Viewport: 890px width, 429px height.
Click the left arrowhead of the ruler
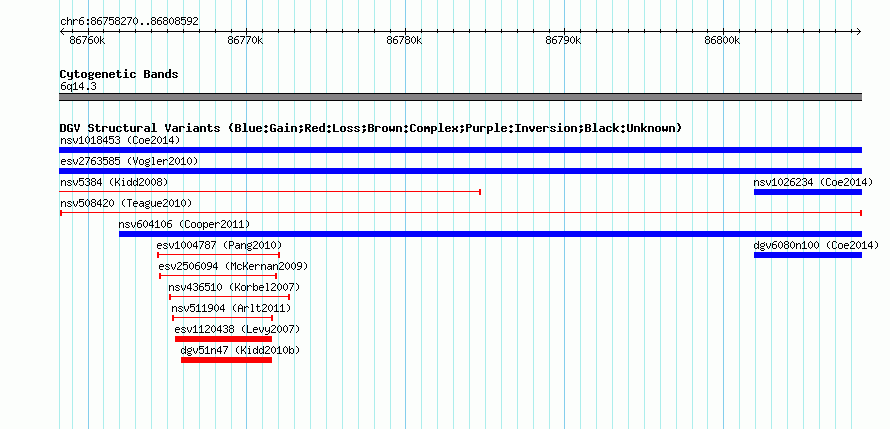(62, 32)
